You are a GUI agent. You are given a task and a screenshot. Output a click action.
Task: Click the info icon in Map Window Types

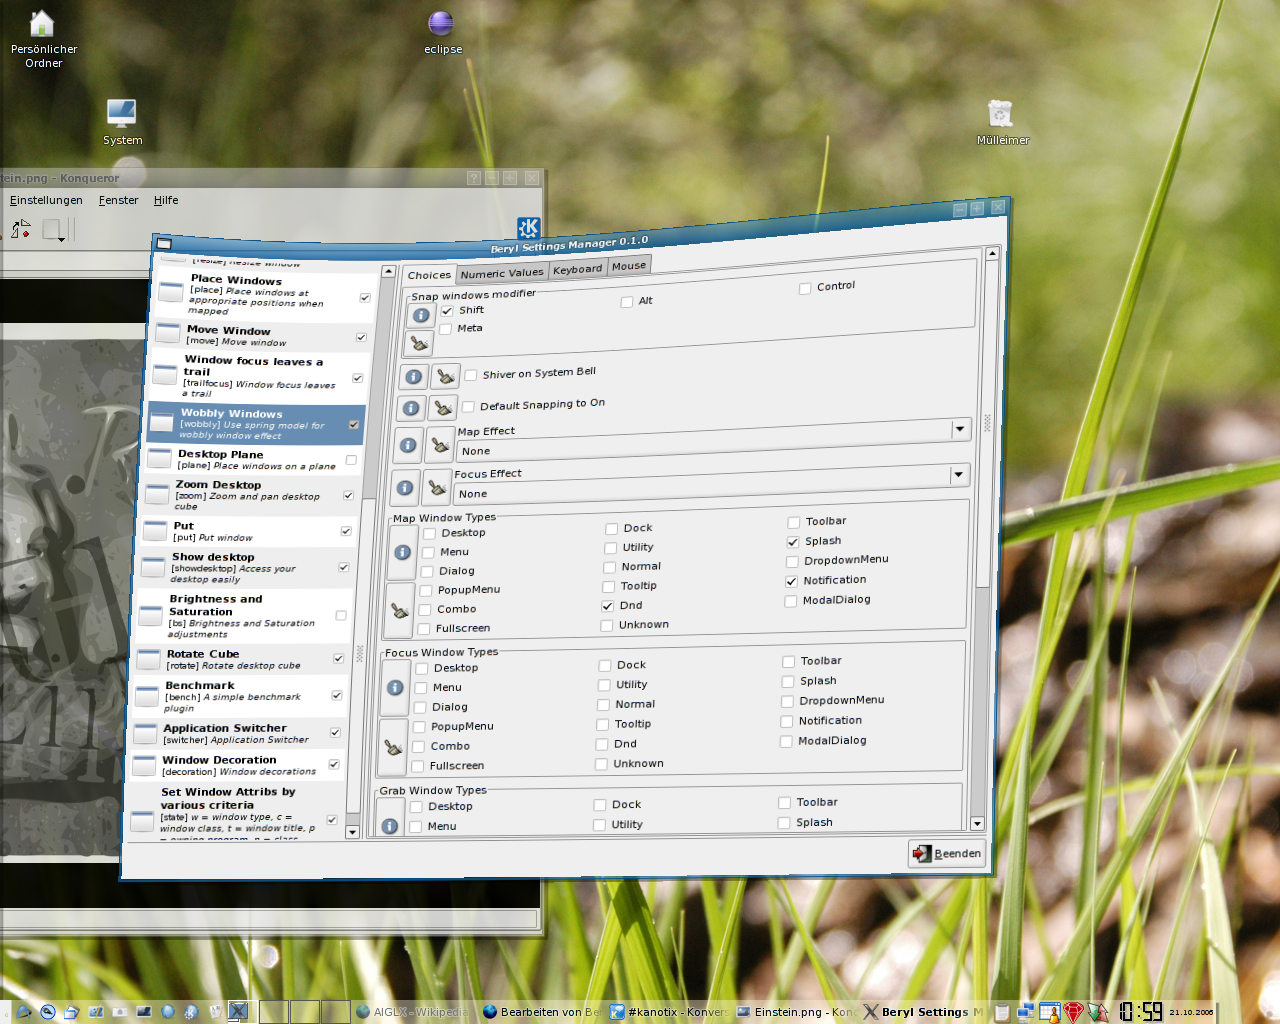[x=402, y=552]
